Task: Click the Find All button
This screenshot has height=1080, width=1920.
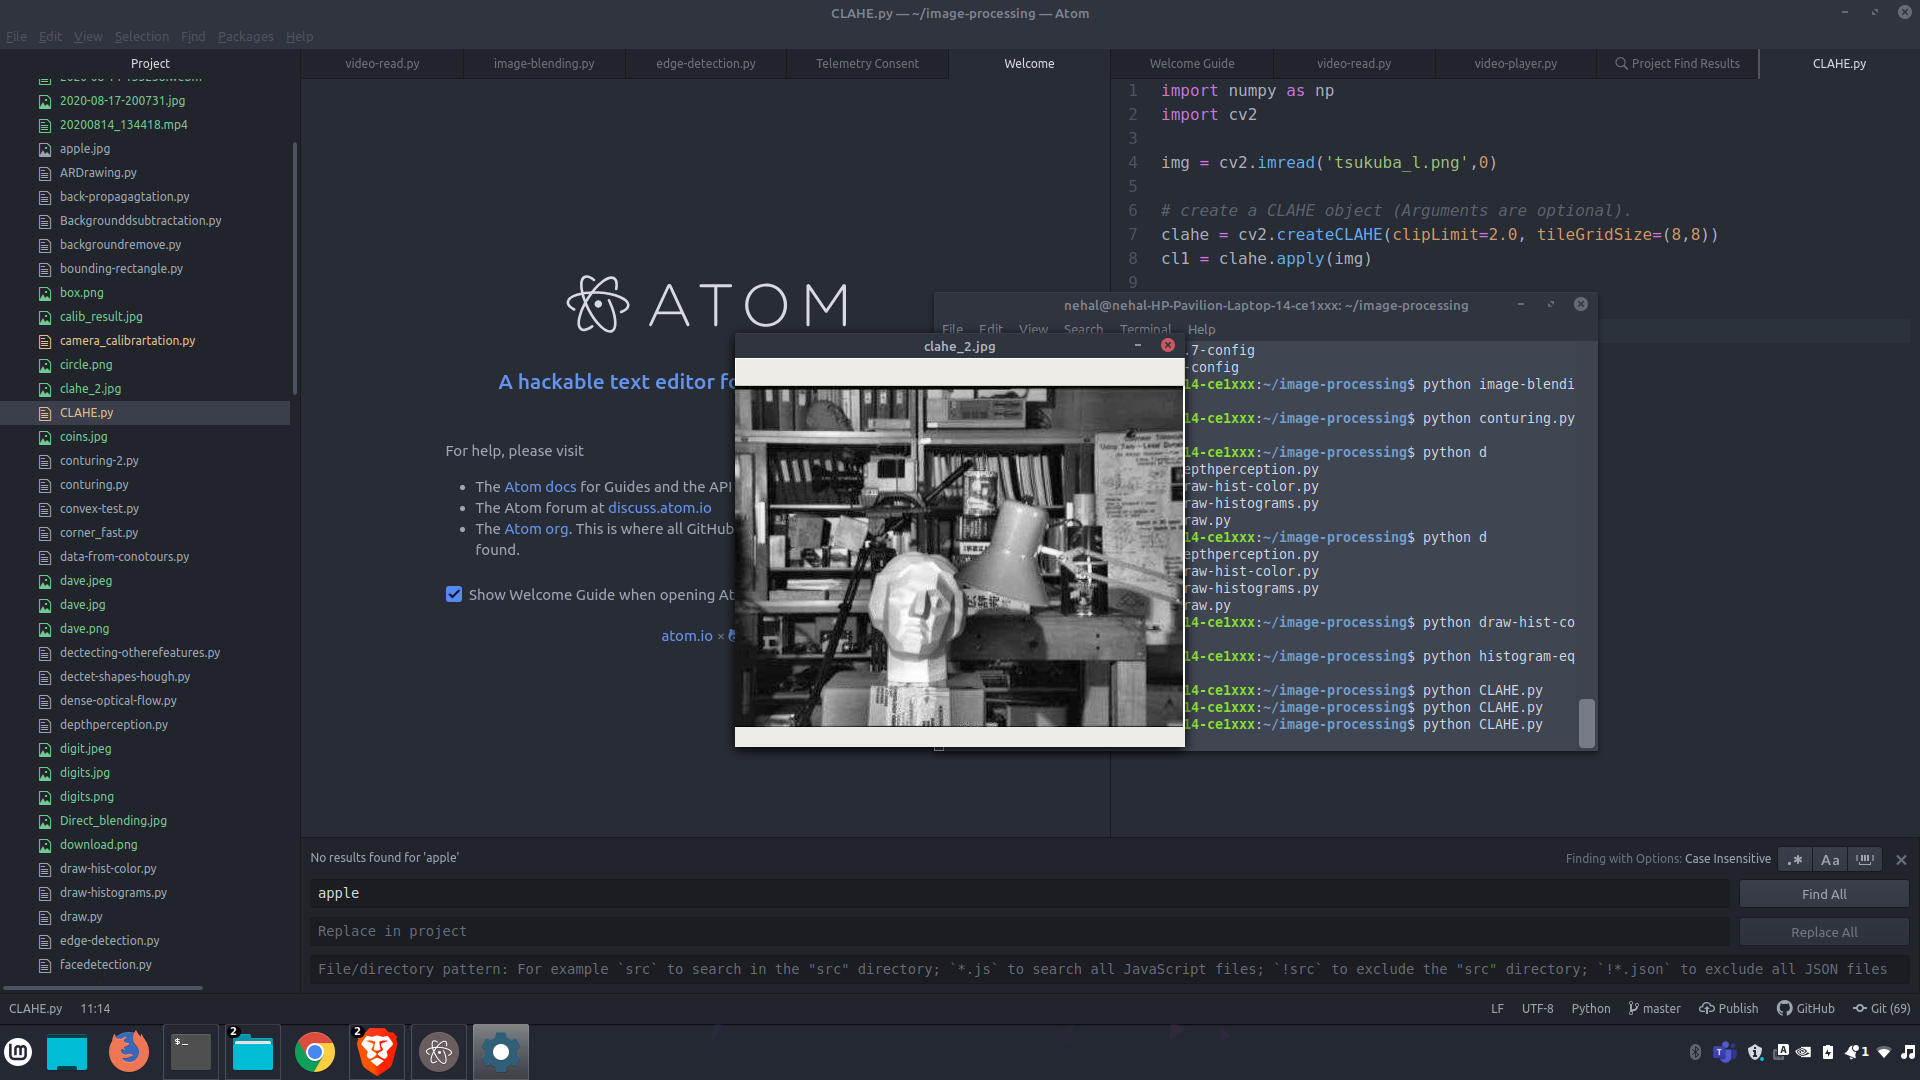Action: [1824, 894]
